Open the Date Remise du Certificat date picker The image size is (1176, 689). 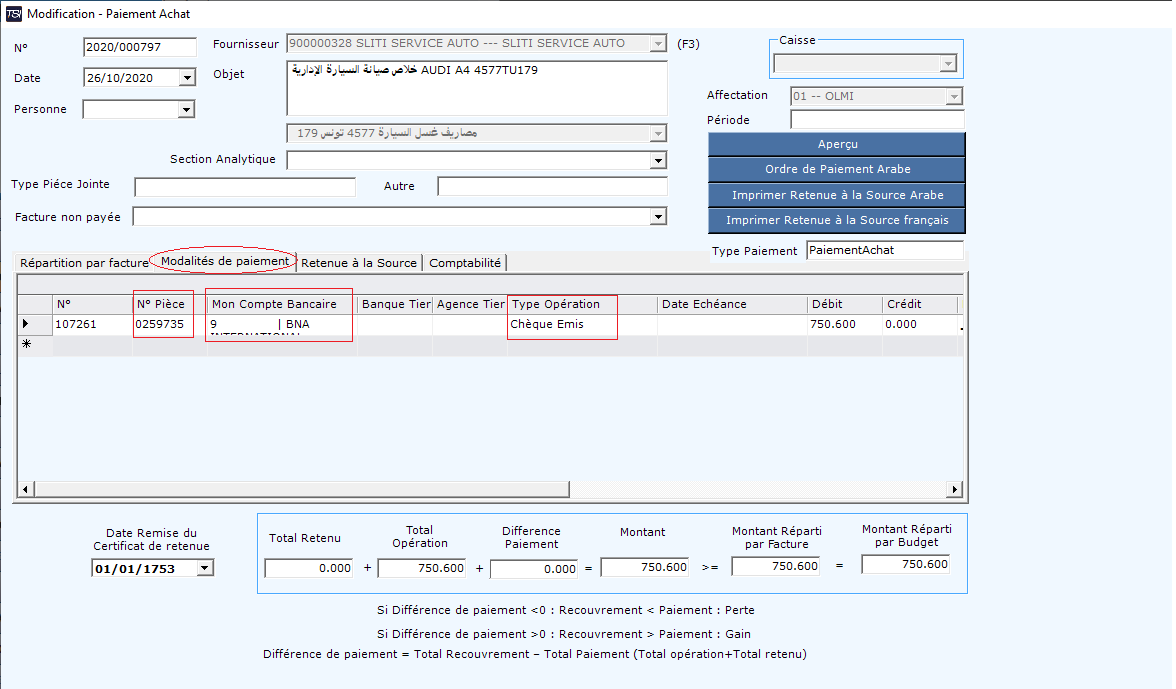point(204,568)
